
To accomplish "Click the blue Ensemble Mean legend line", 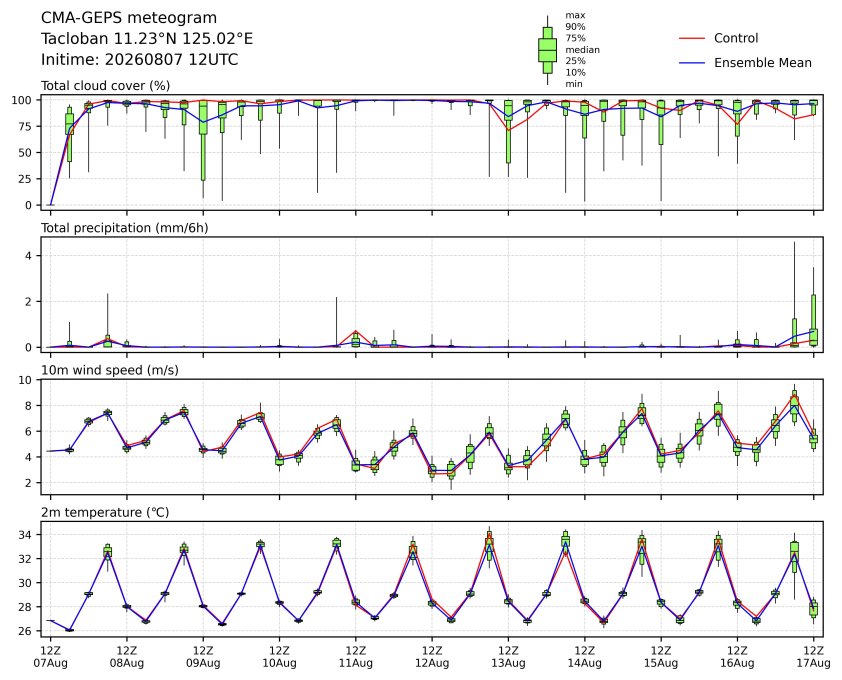I will tap(692, 63).
